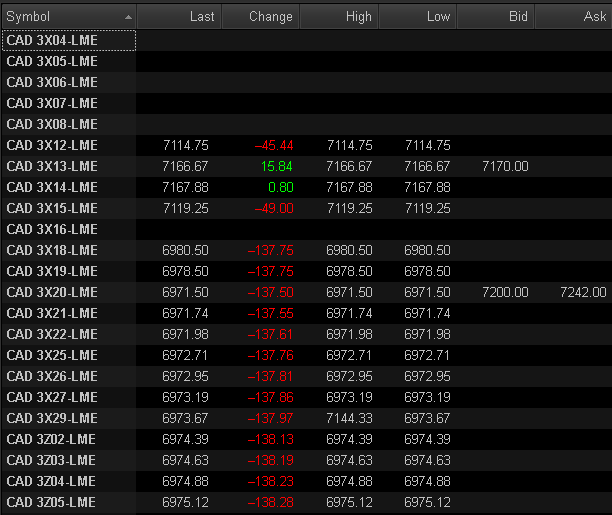Select the CAD 3X29-LME symbol
This screenshot has height=515, width=612.
[52, 418]
